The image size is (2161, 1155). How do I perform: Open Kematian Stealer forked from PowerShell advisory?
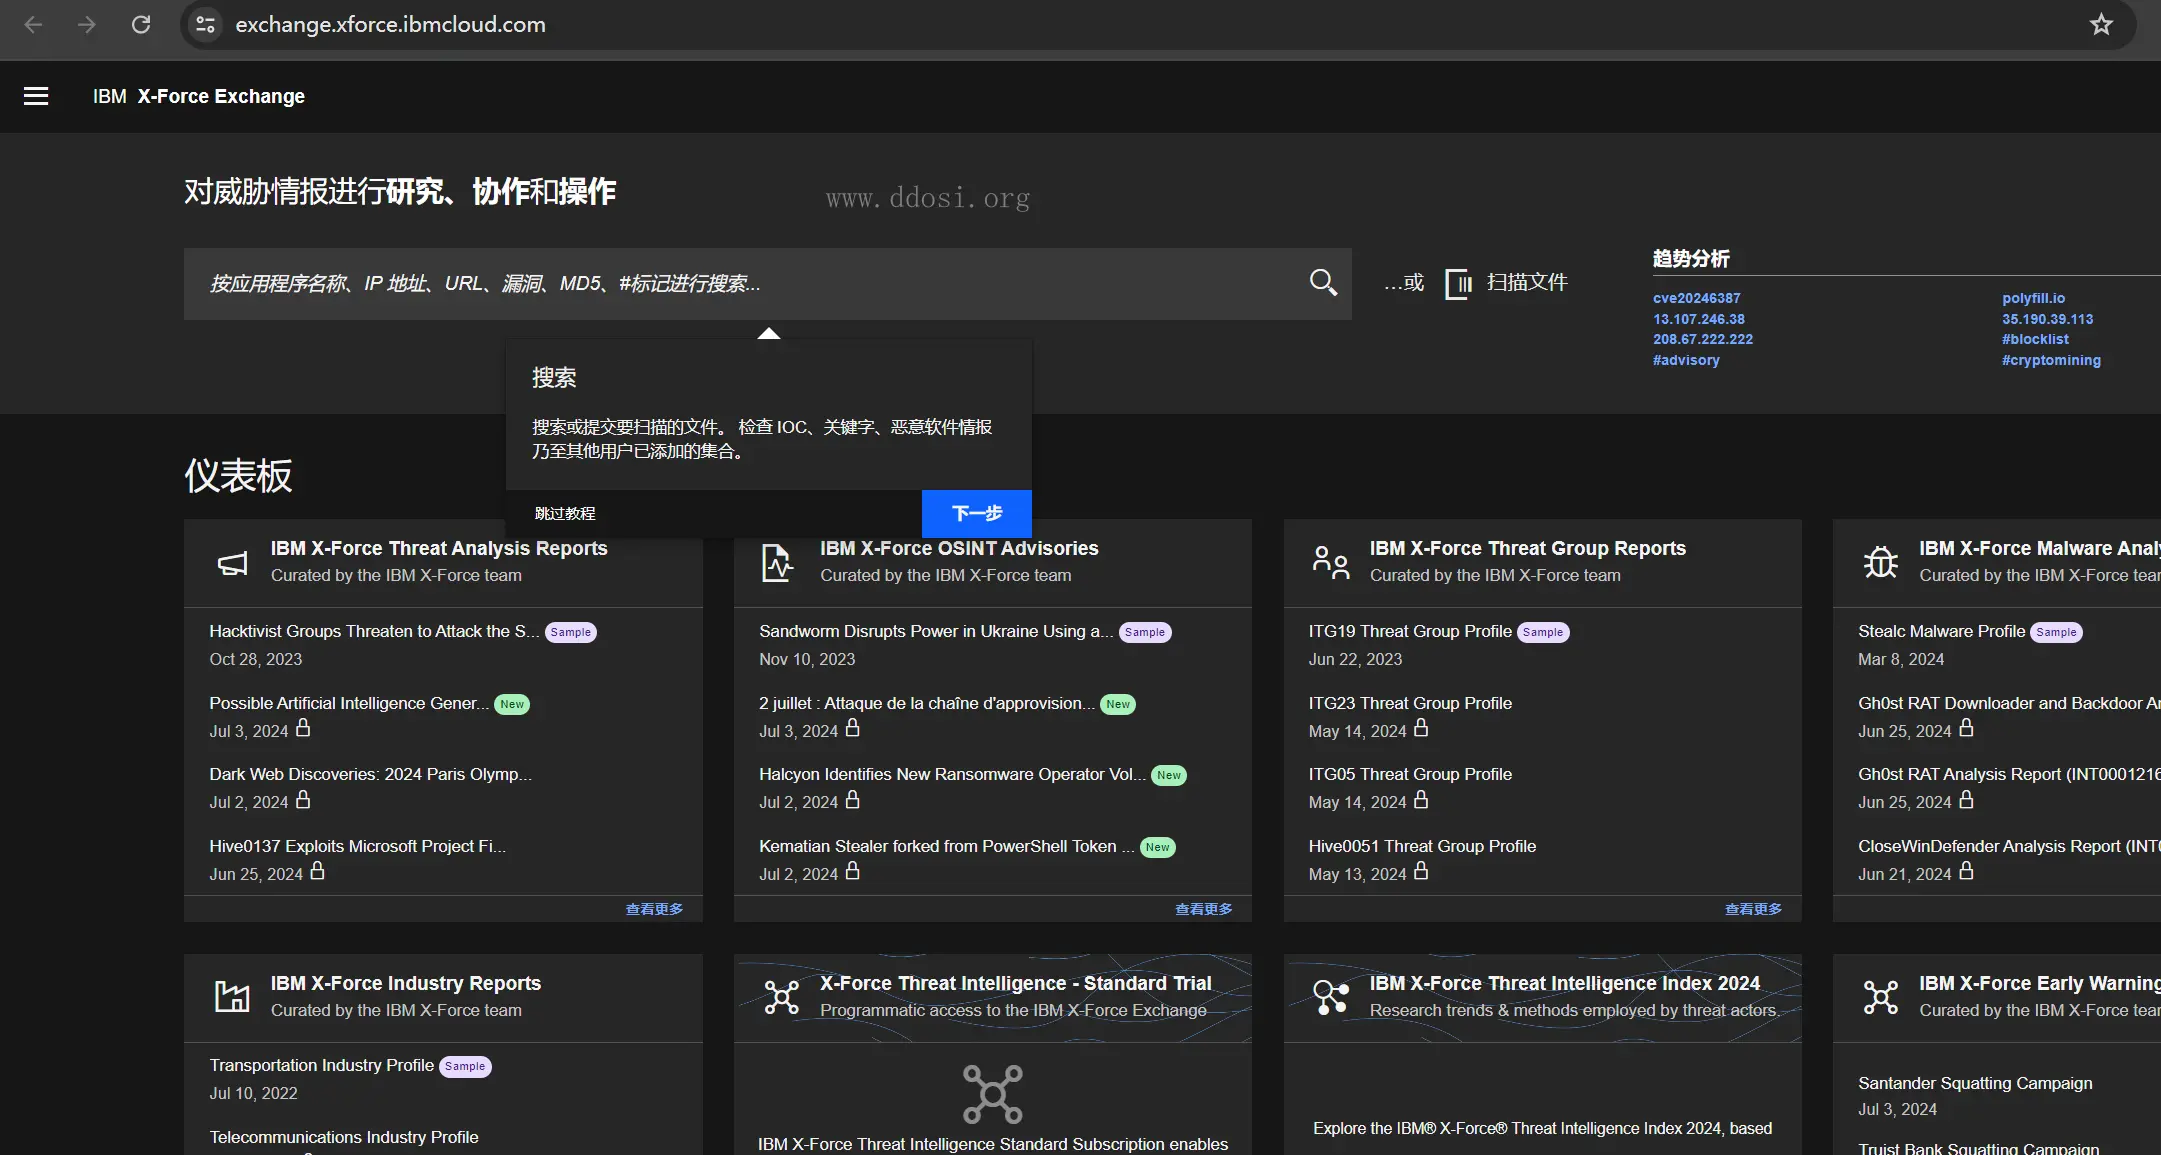click(947, 846)
